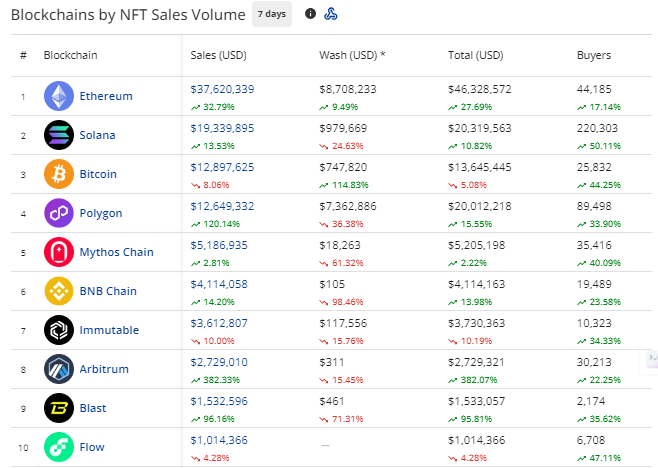
Task: Click the Ethereum logo icon
Action: tap(59, 96)
